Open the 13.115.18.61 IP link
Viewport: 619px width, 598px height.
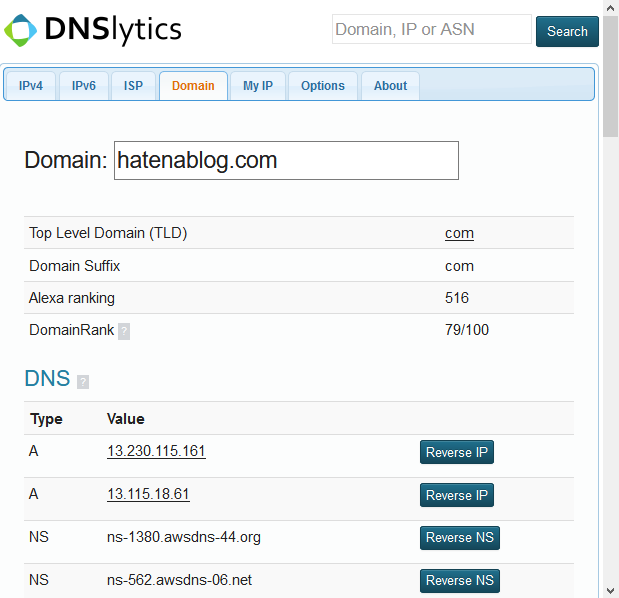[148, 494]
